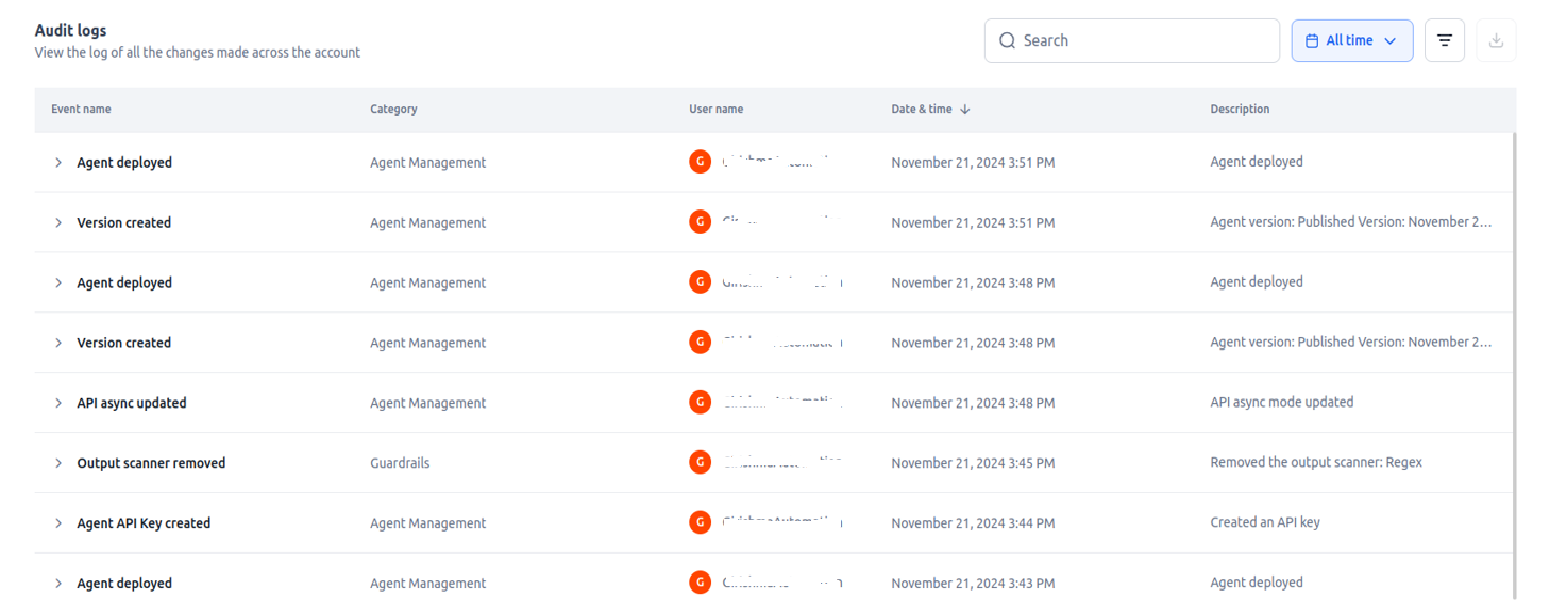The height and width of the screenshot is (612, 1555).
Task: Sort by Event name column header
Action: [81, 109]
